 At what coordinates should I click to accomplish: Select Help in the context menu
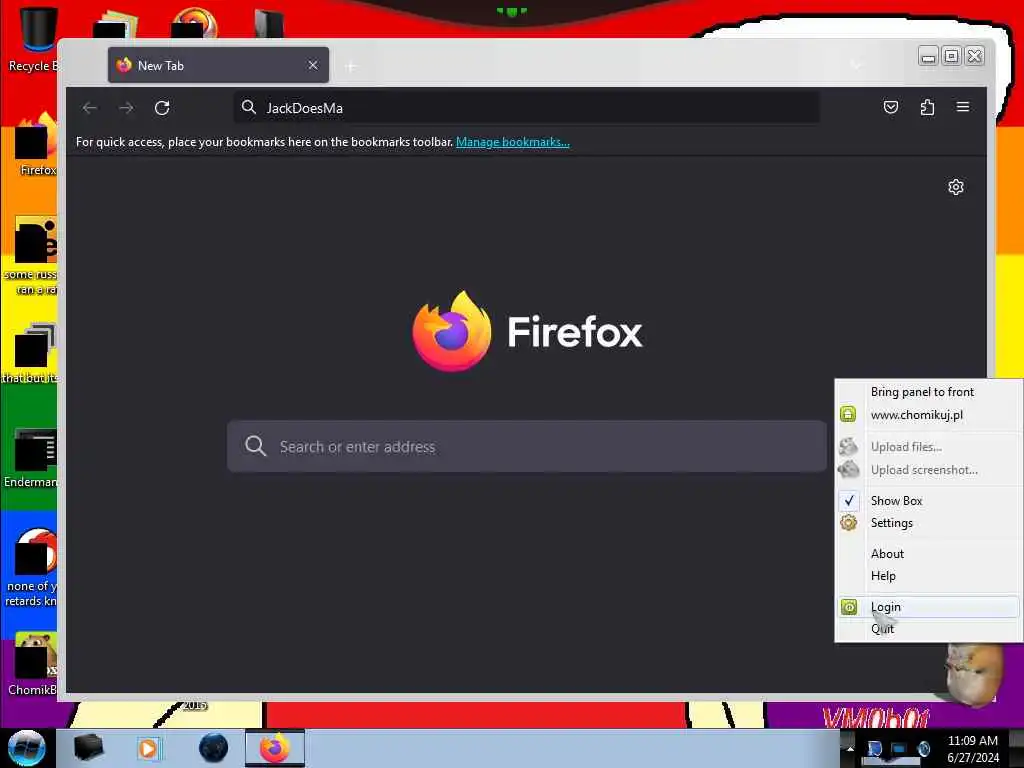coord(883,576)
